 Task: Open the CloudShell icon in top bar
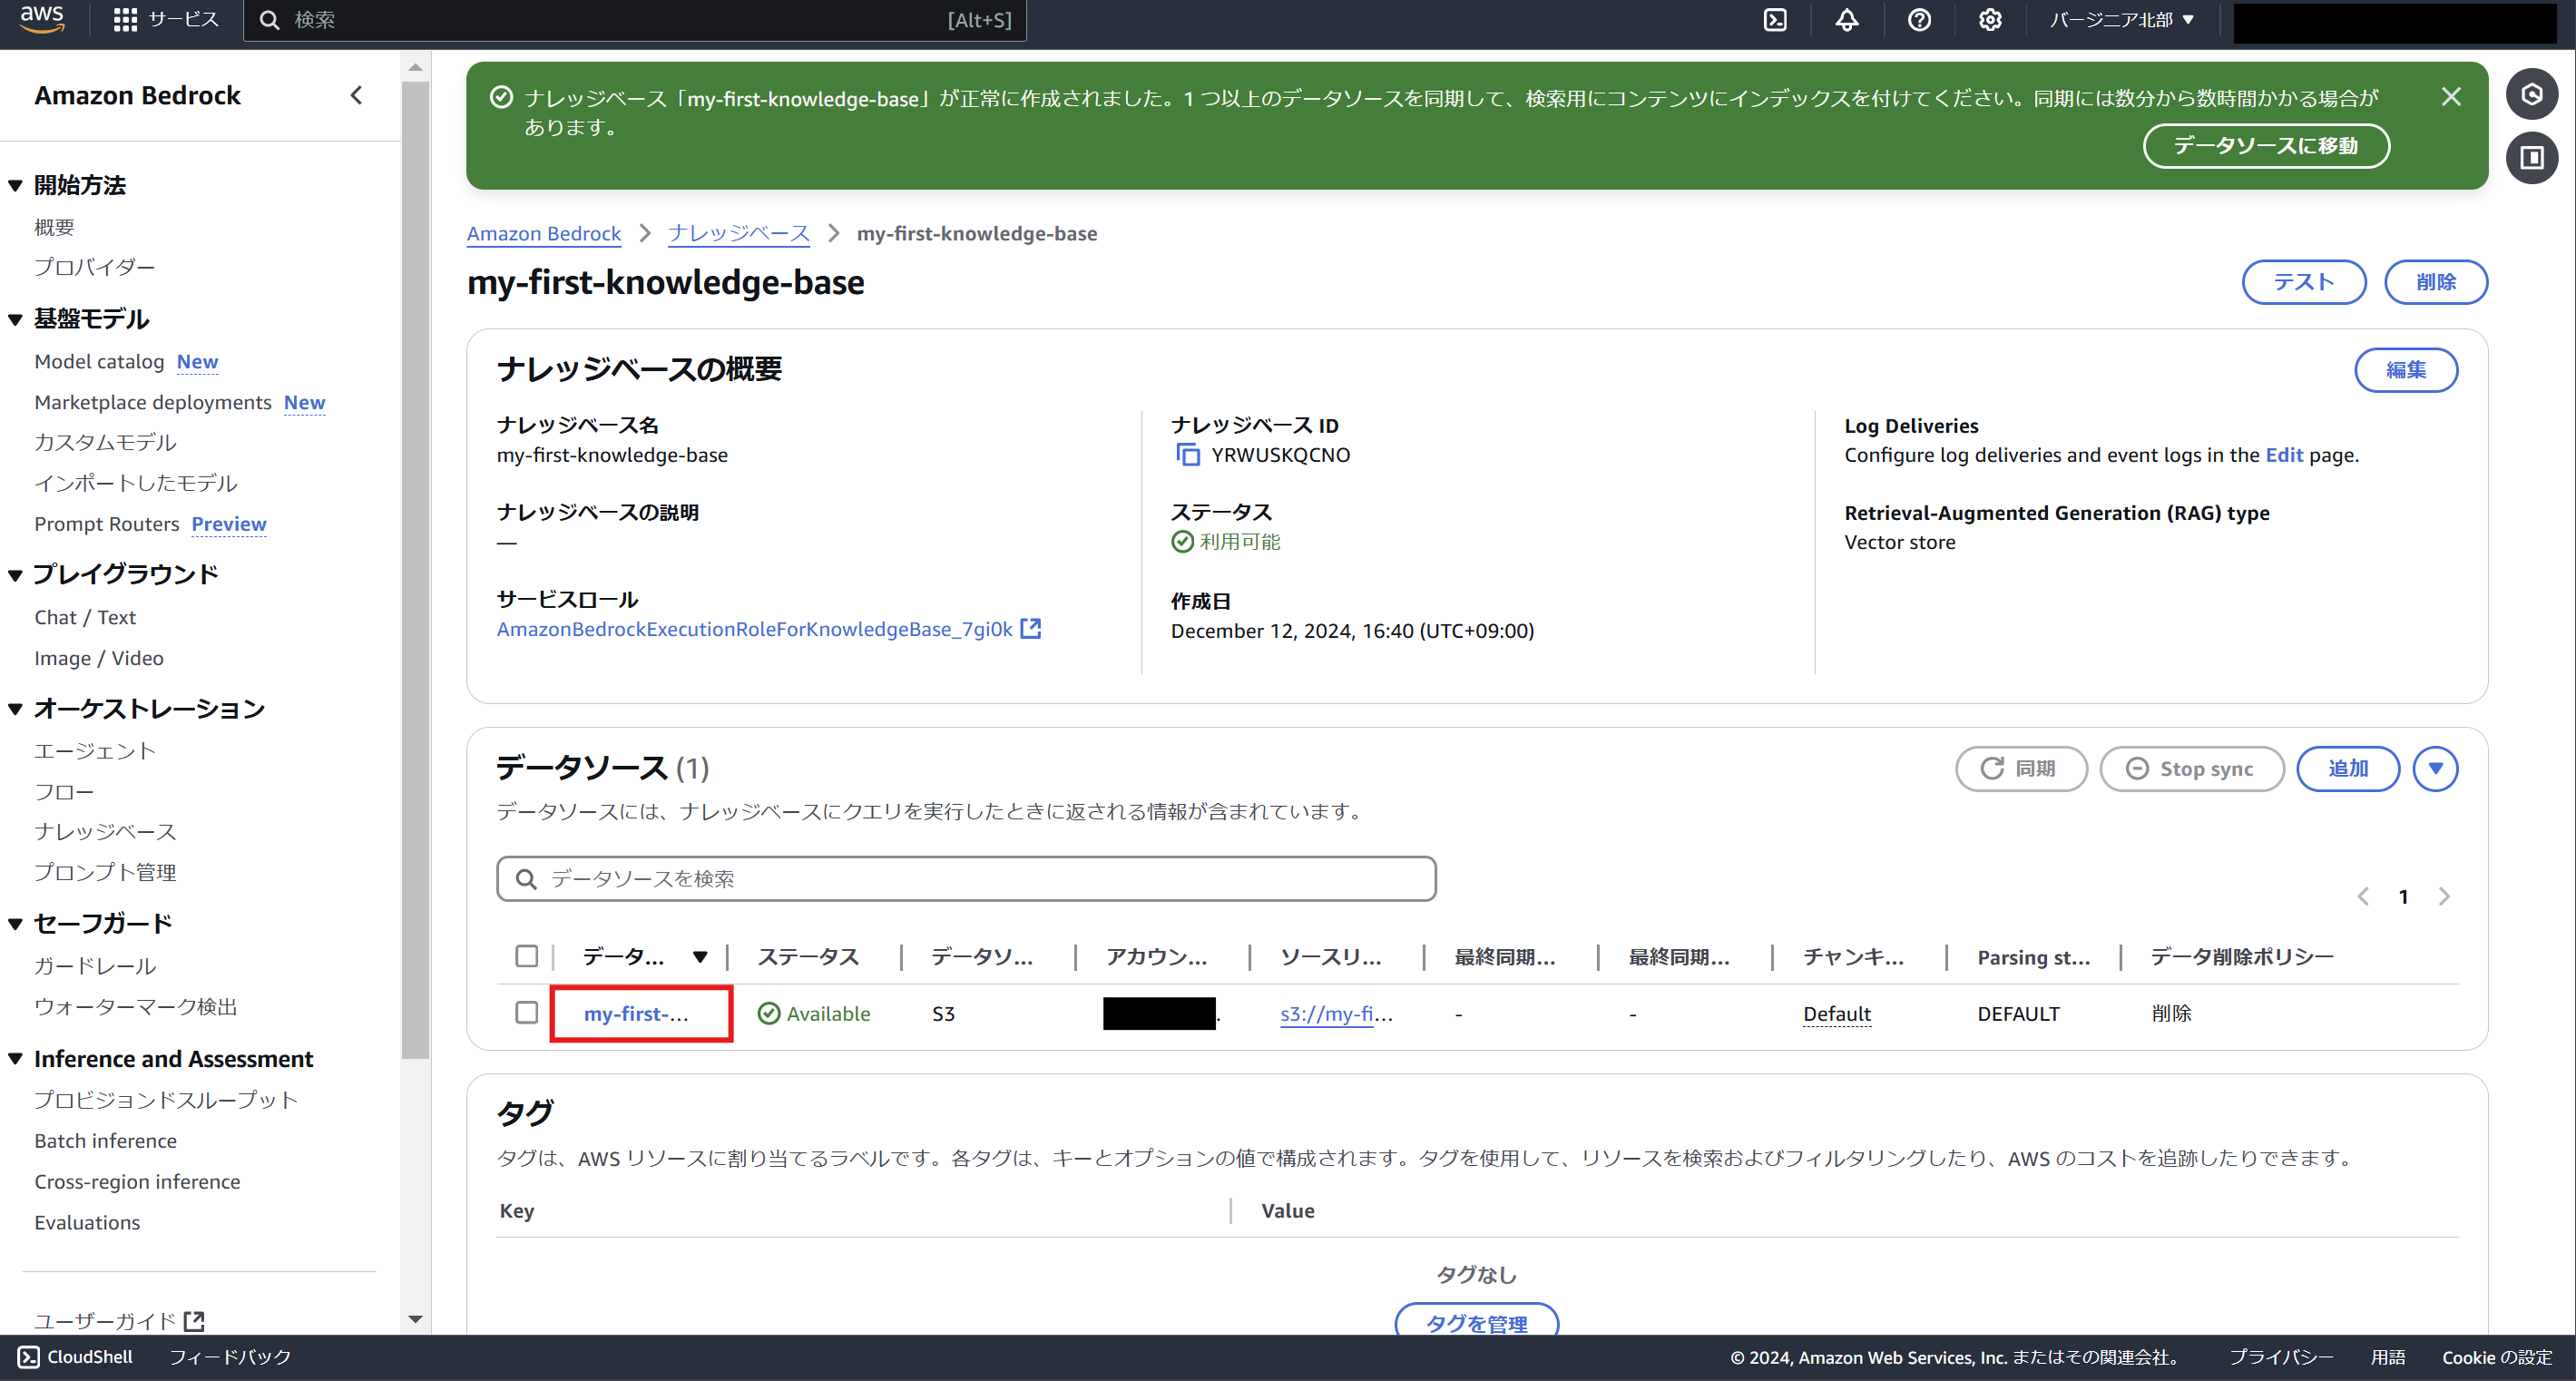(x=1774, y=20)
